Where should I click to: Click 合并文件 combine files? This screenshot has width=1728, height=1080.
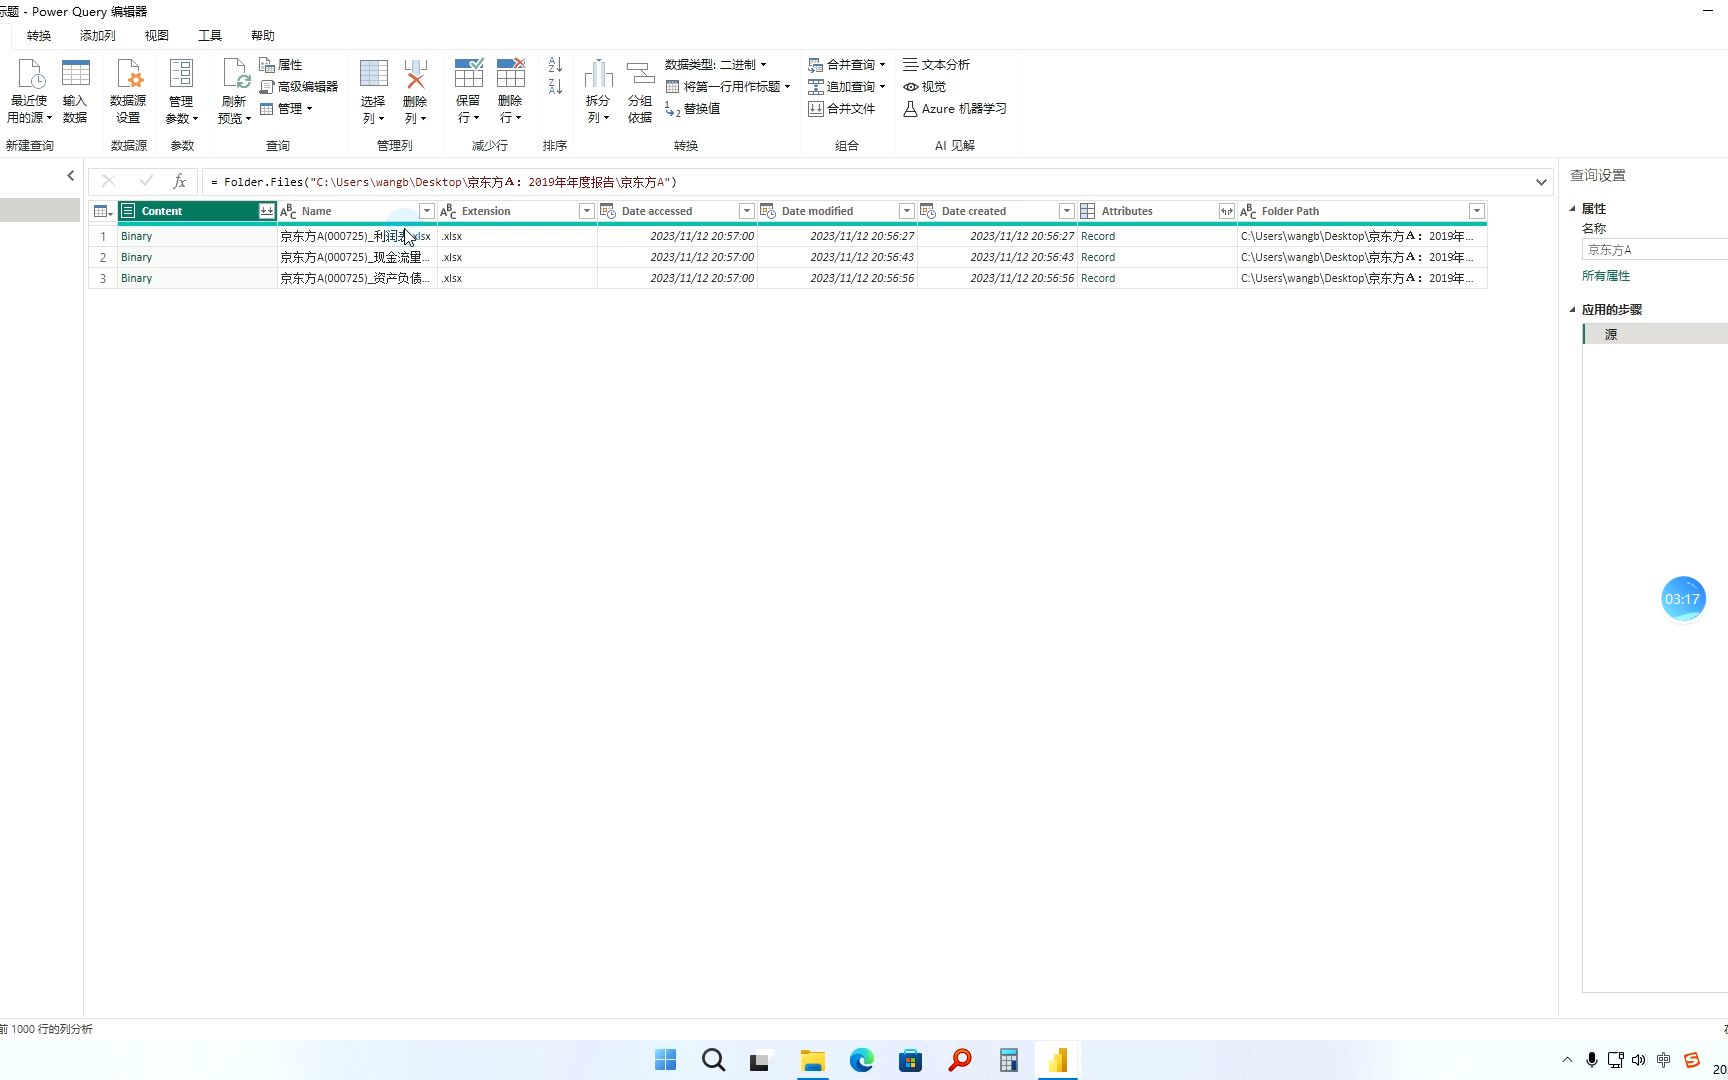pos(842,108)
